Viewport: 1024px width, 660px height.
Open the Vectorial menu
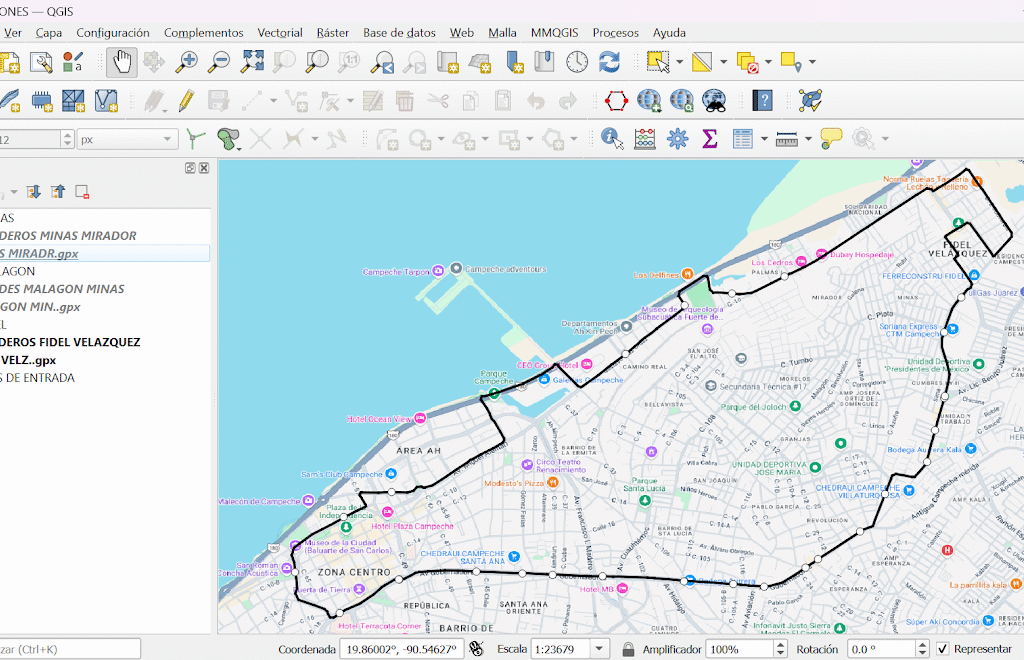279,32
